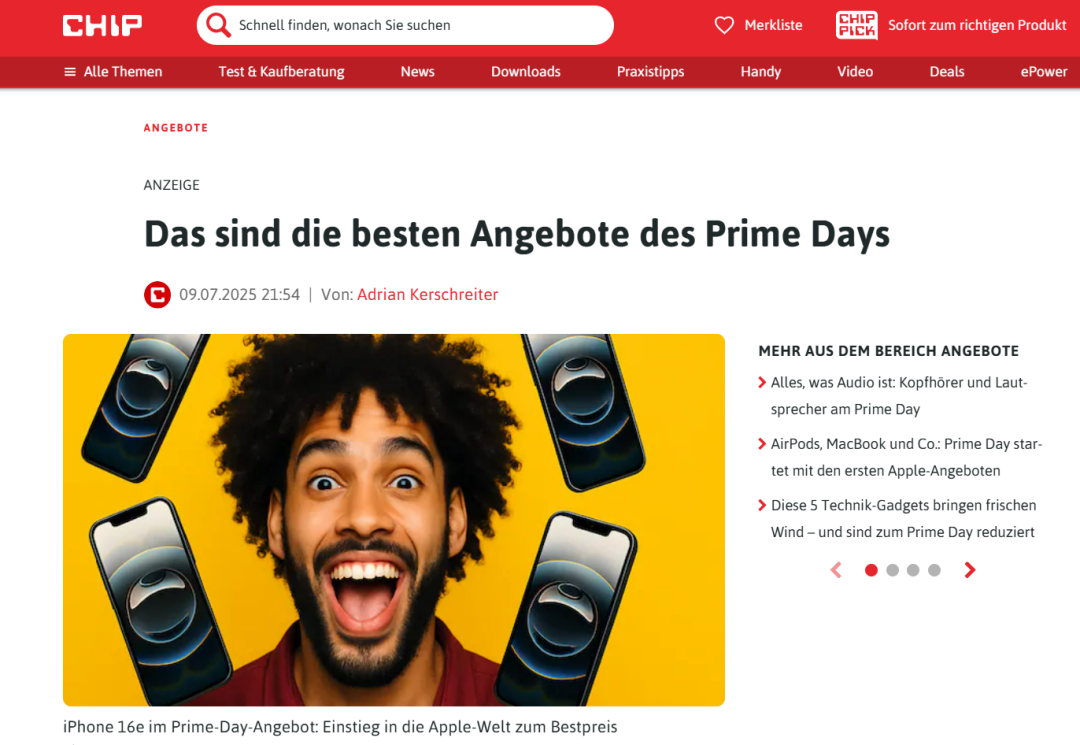1080x745 pixels.
Task: Go to previous carousel slide arrow
Action: pyautogui.click(x=836, y=570)
